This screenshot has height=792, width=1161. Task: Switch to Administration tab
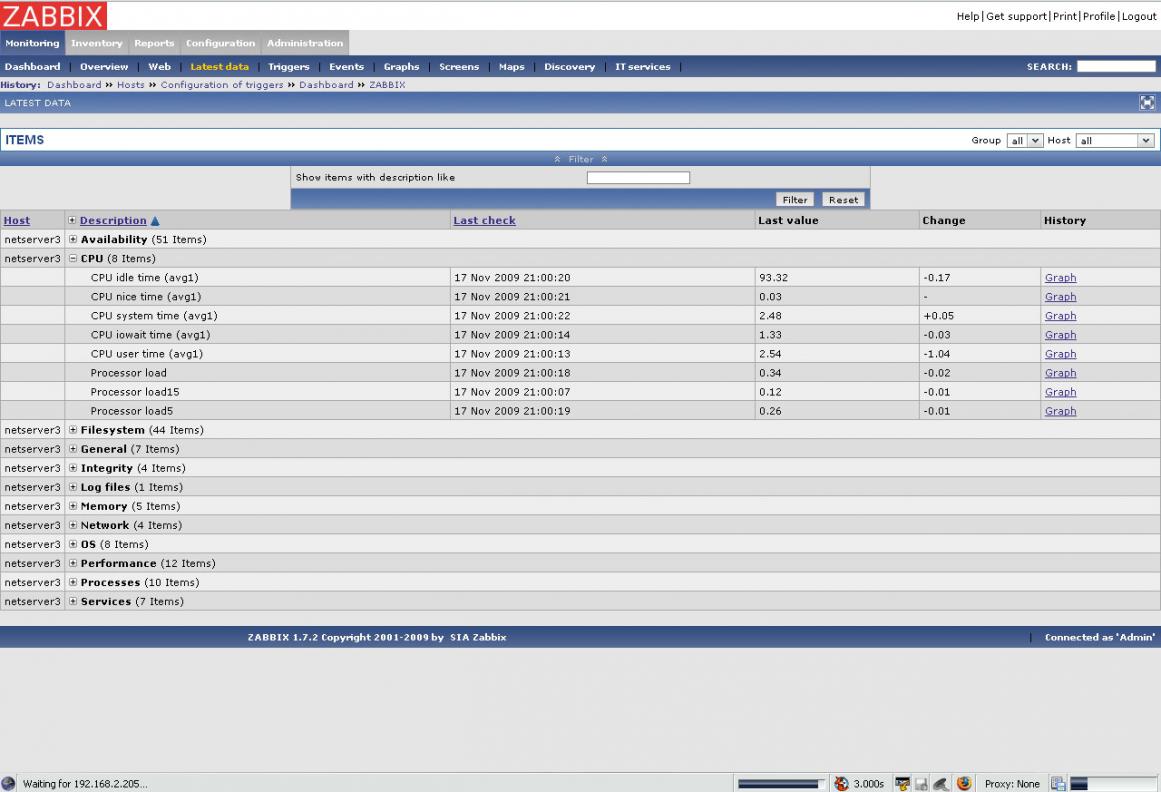point(305,43)
